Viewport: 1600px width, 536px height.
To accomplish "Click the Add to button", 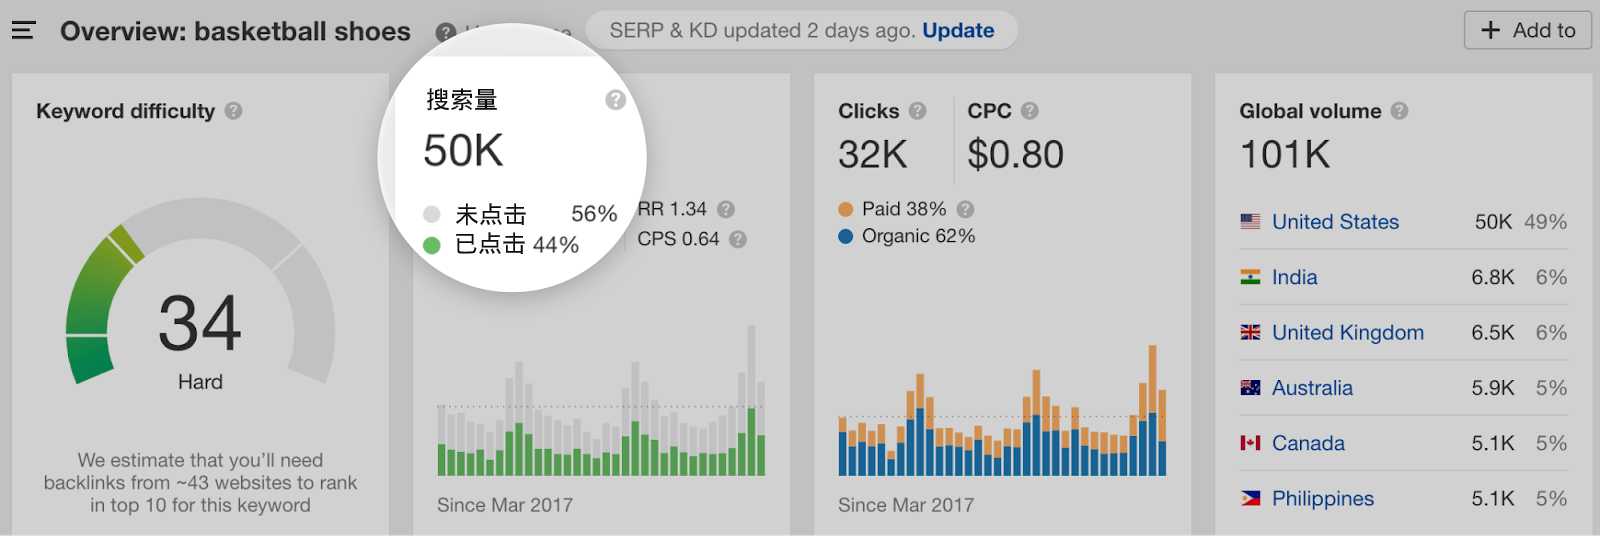I will (1527, 31).
